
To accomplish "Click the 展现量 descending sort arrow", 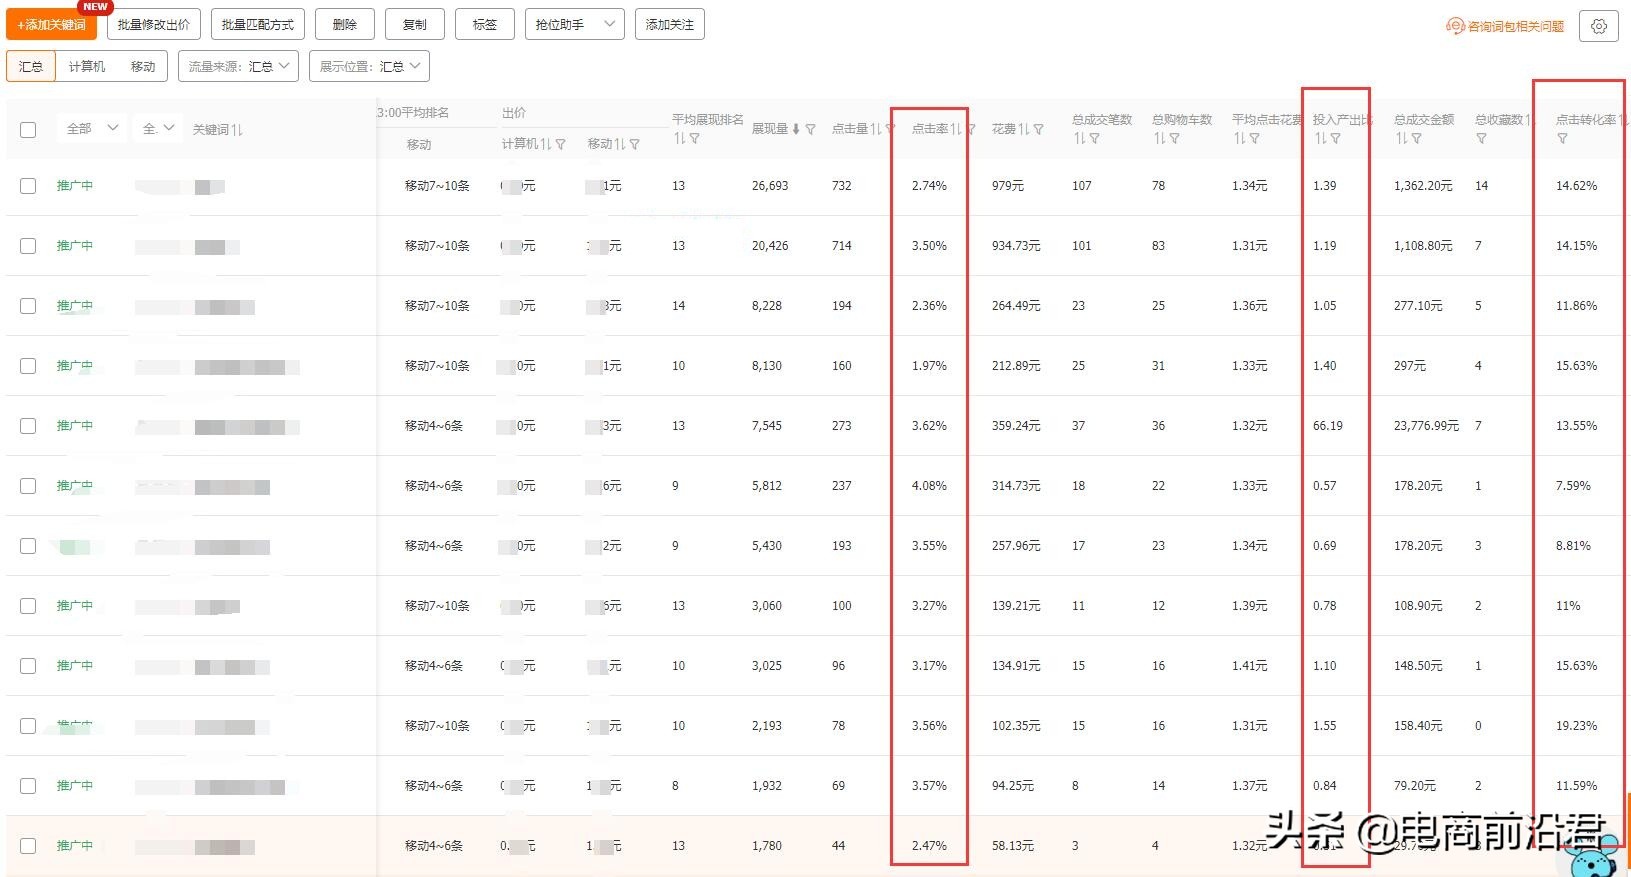I will click(796, 129).
